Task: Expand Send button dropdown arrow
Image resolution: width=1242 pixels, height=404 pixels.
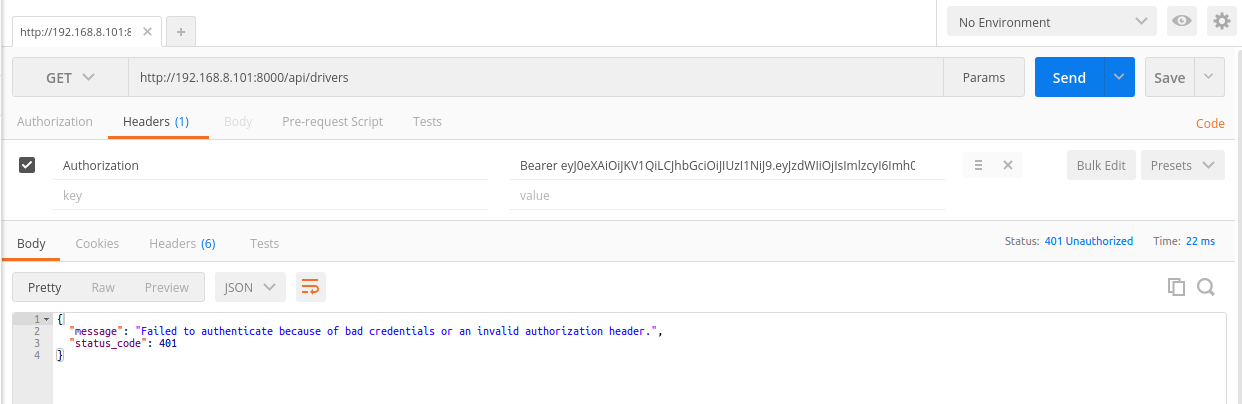Action: click(x=1119, y=77)
